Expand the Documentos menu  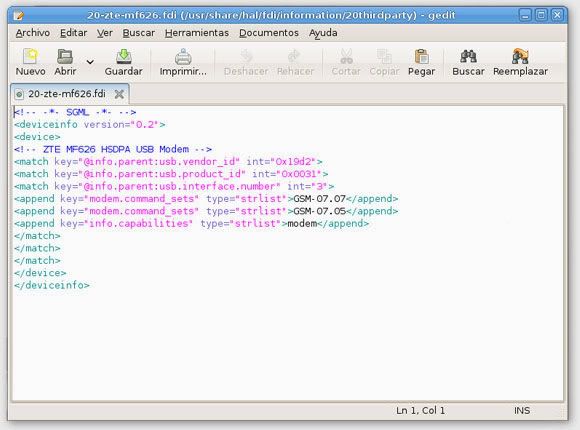(x=269, y=33)
